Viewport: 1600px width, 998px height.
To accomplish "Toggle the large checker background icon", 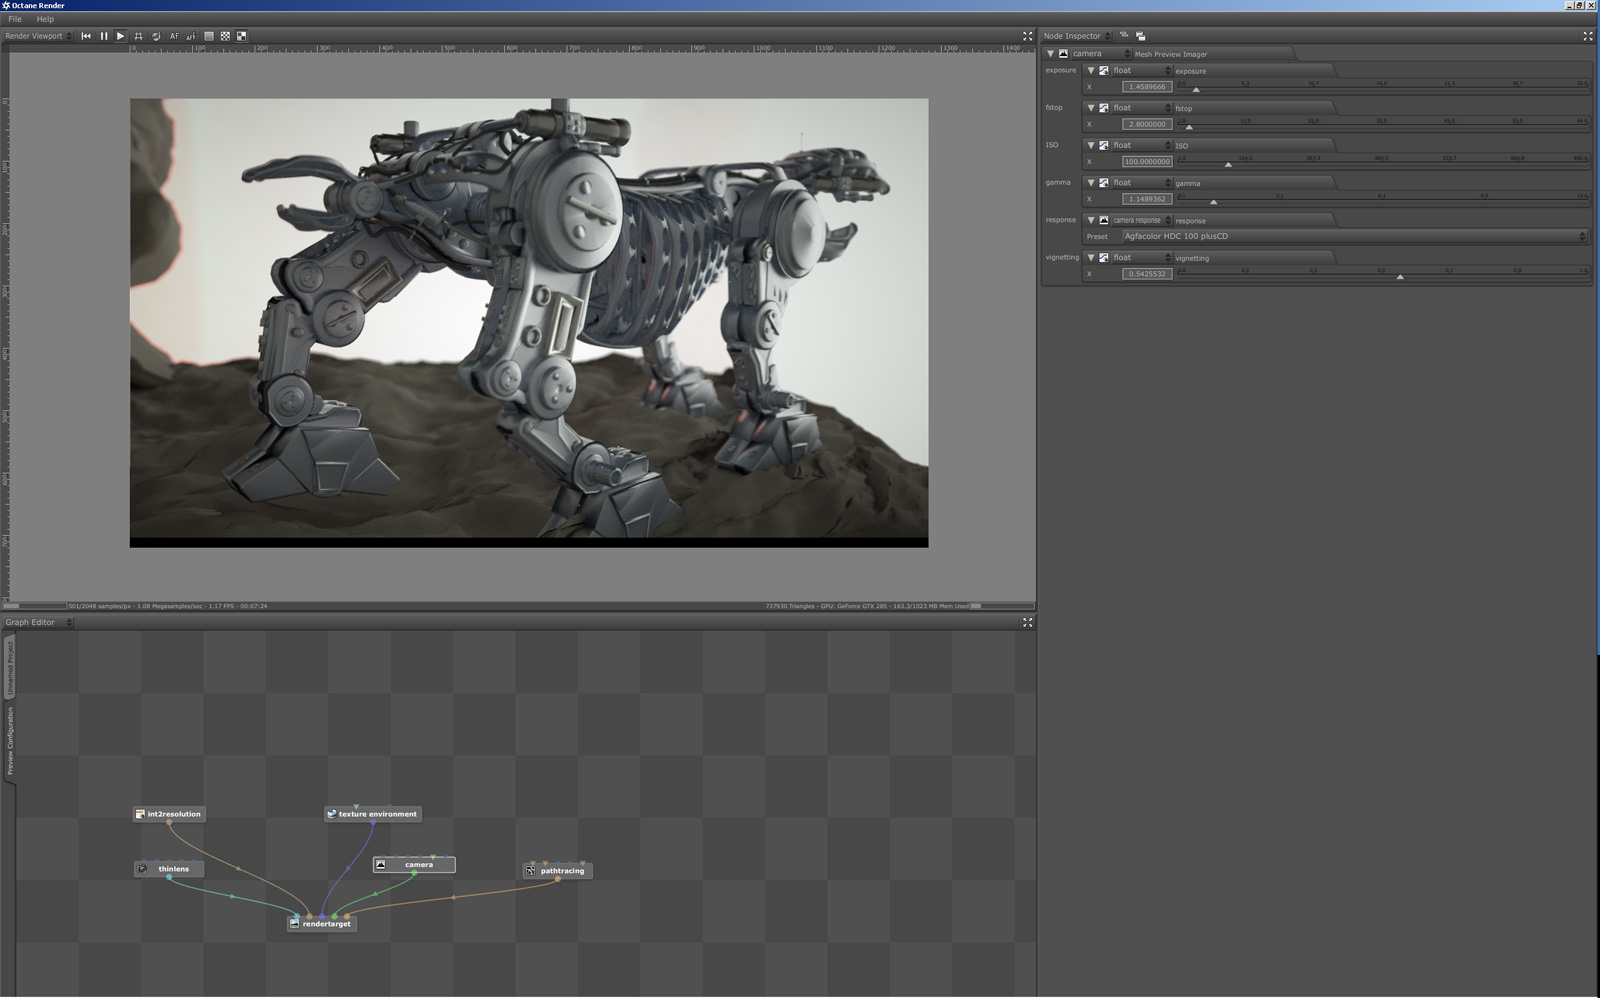I will 242,36.
